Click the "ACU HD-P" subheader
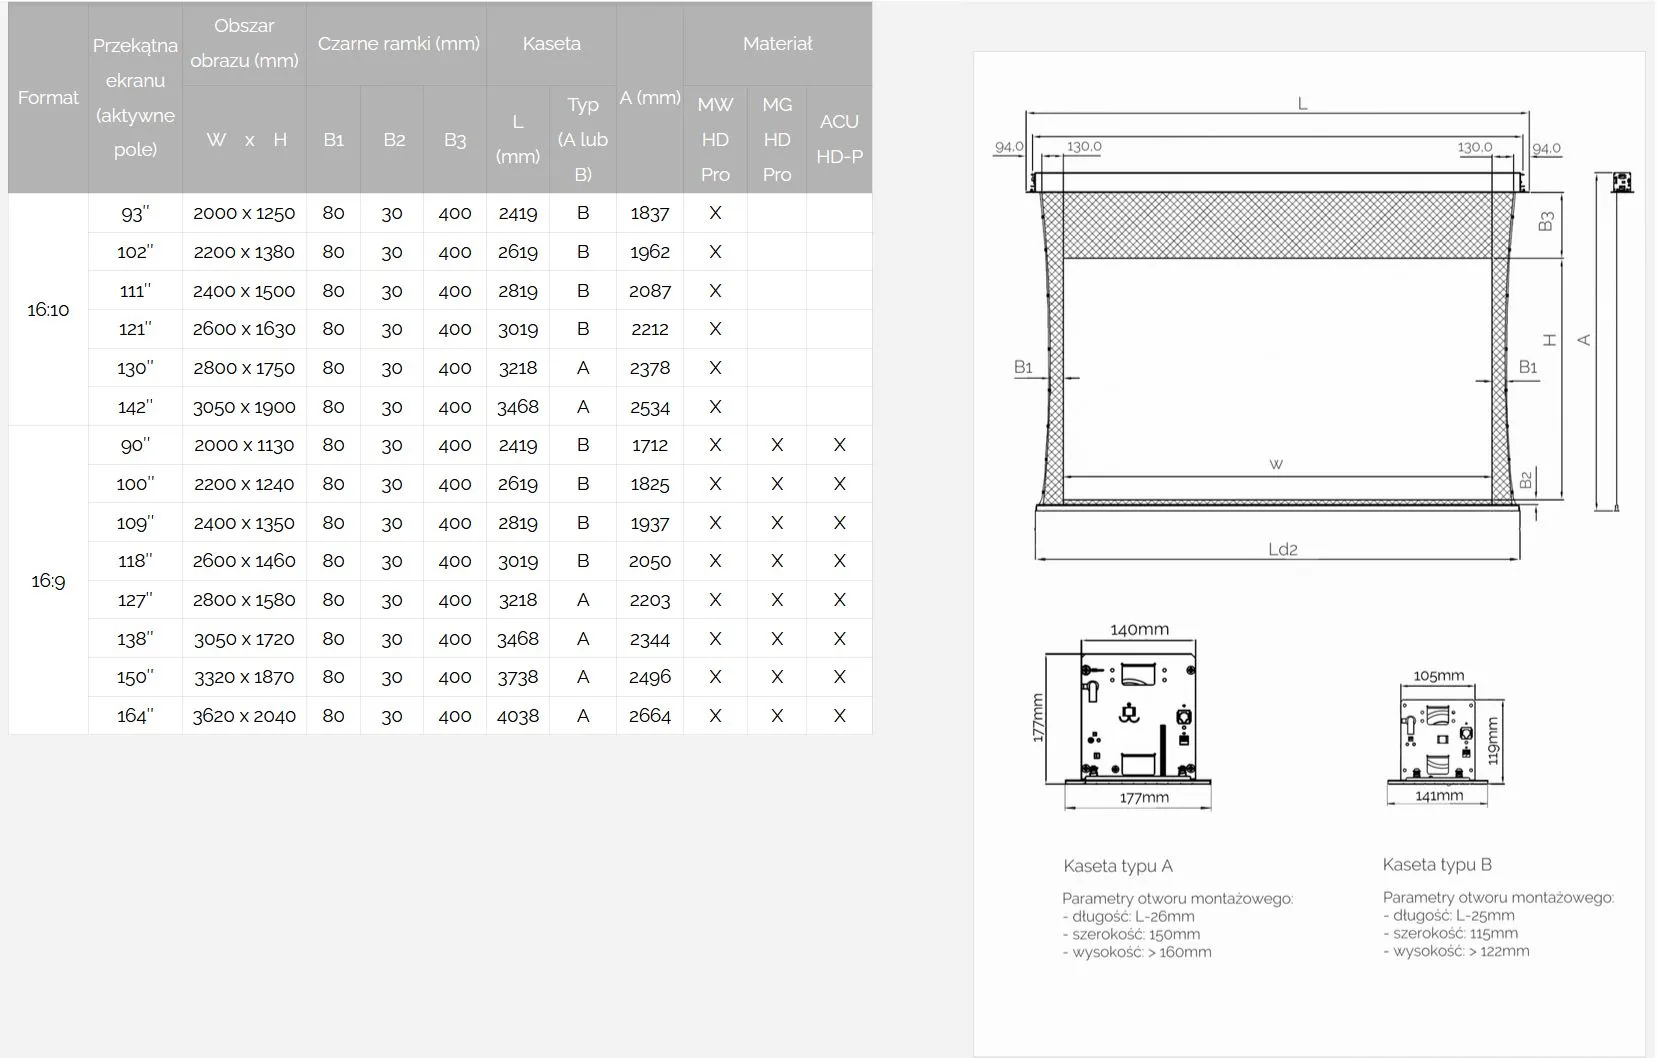The height and width of the screenshot is (1058, 1657). [839, 139]
